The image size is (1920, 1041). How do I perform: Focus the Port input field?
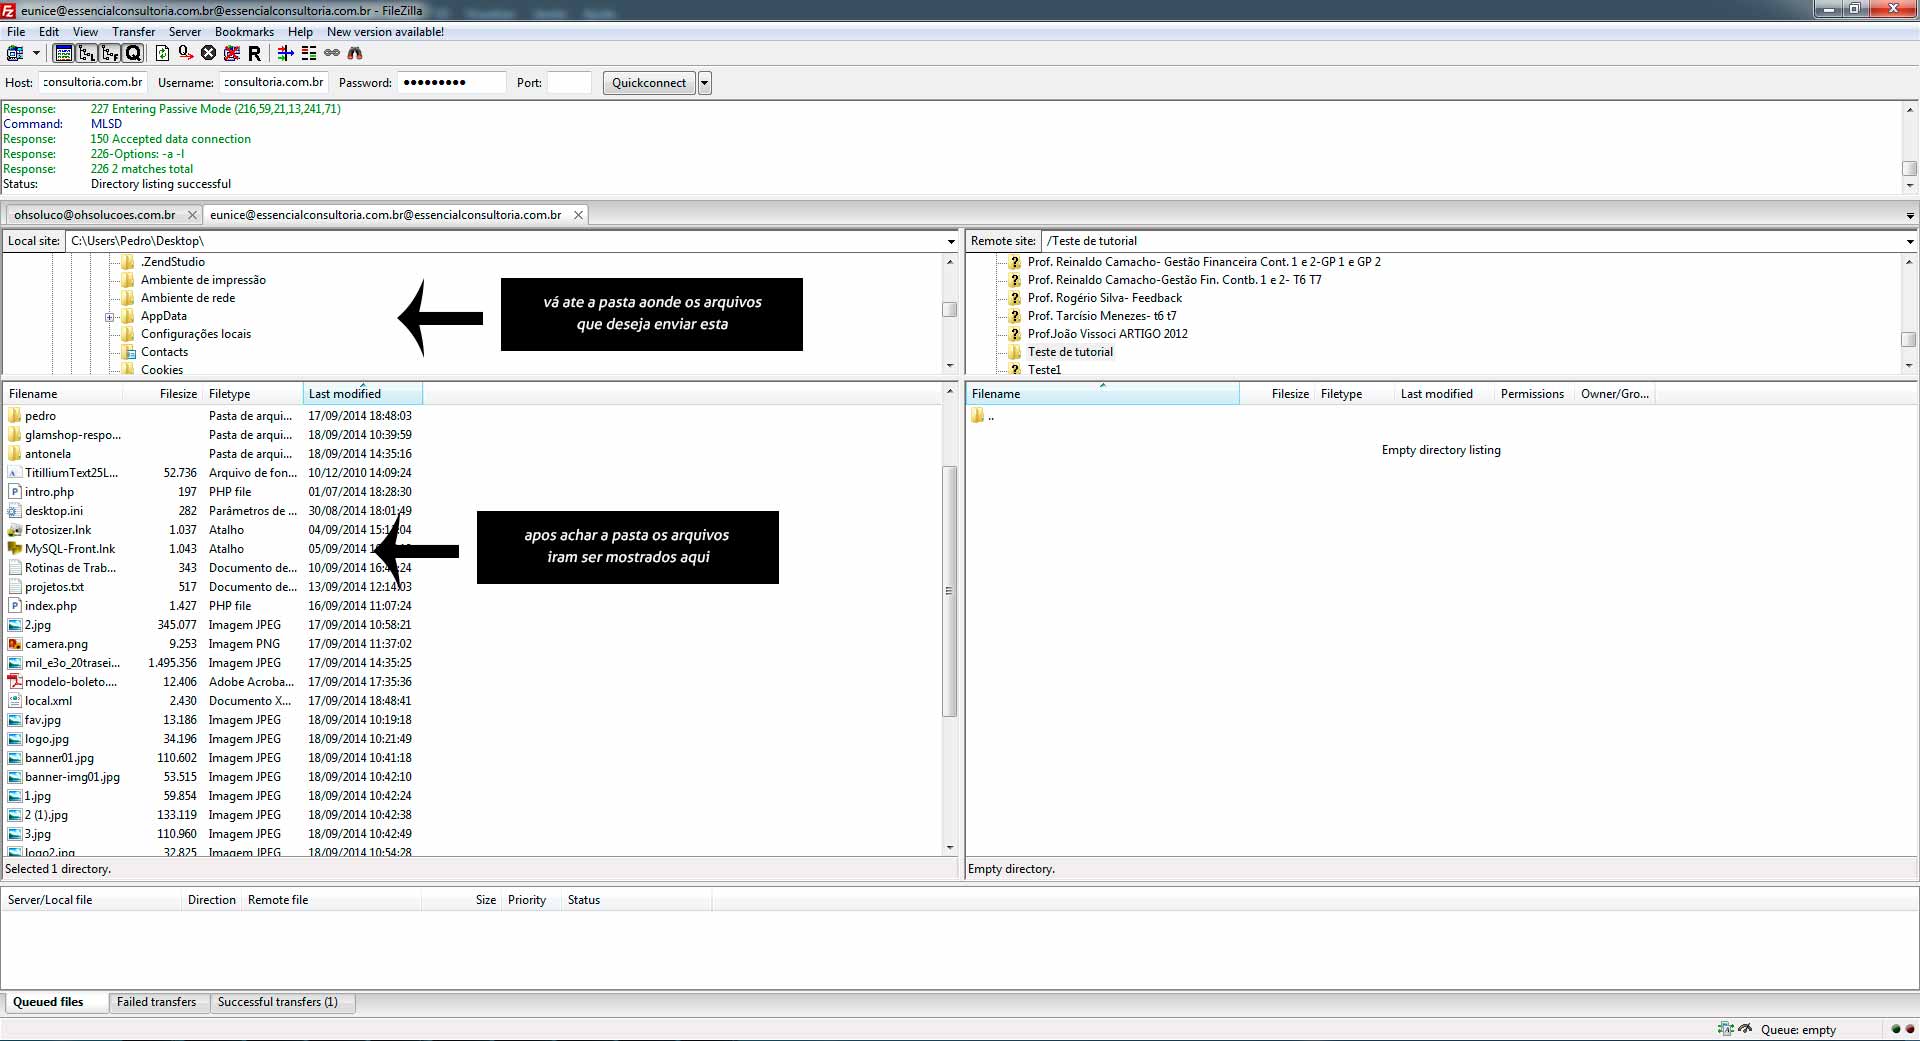pos(569,83)
